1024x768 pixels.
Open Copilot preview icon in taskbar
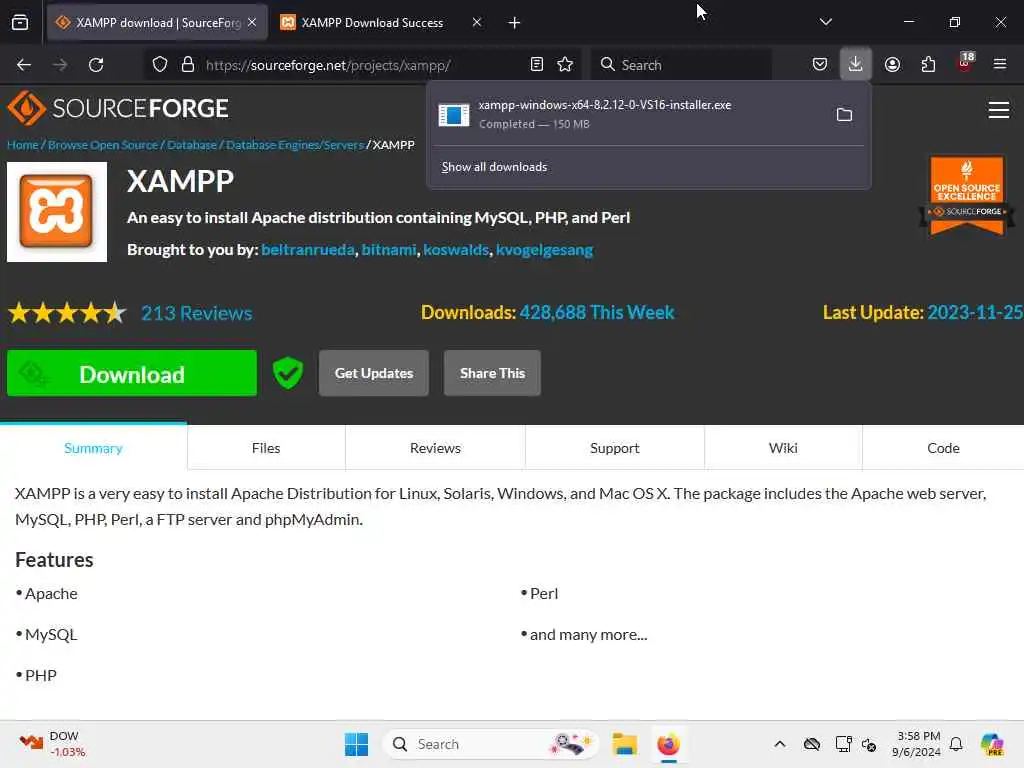pyautogui.click(x=993, y=744)
